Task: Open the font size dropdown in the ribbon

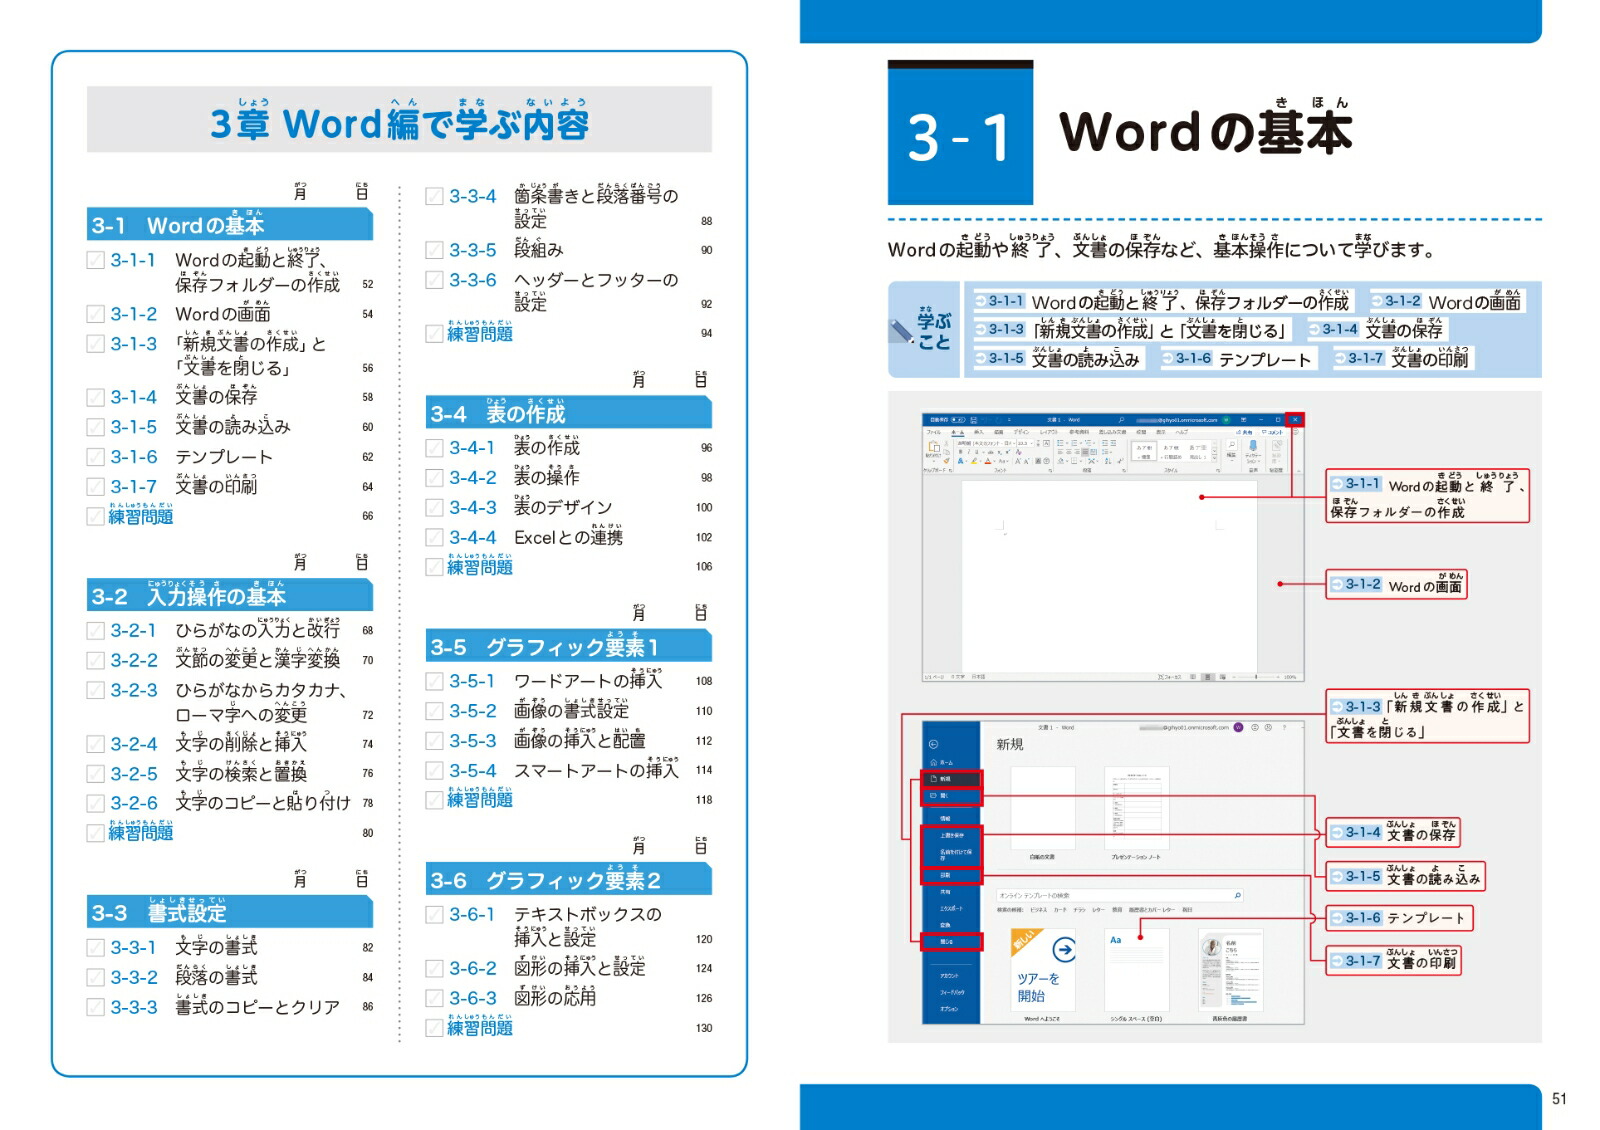Action: click(x=1032, y=443)
